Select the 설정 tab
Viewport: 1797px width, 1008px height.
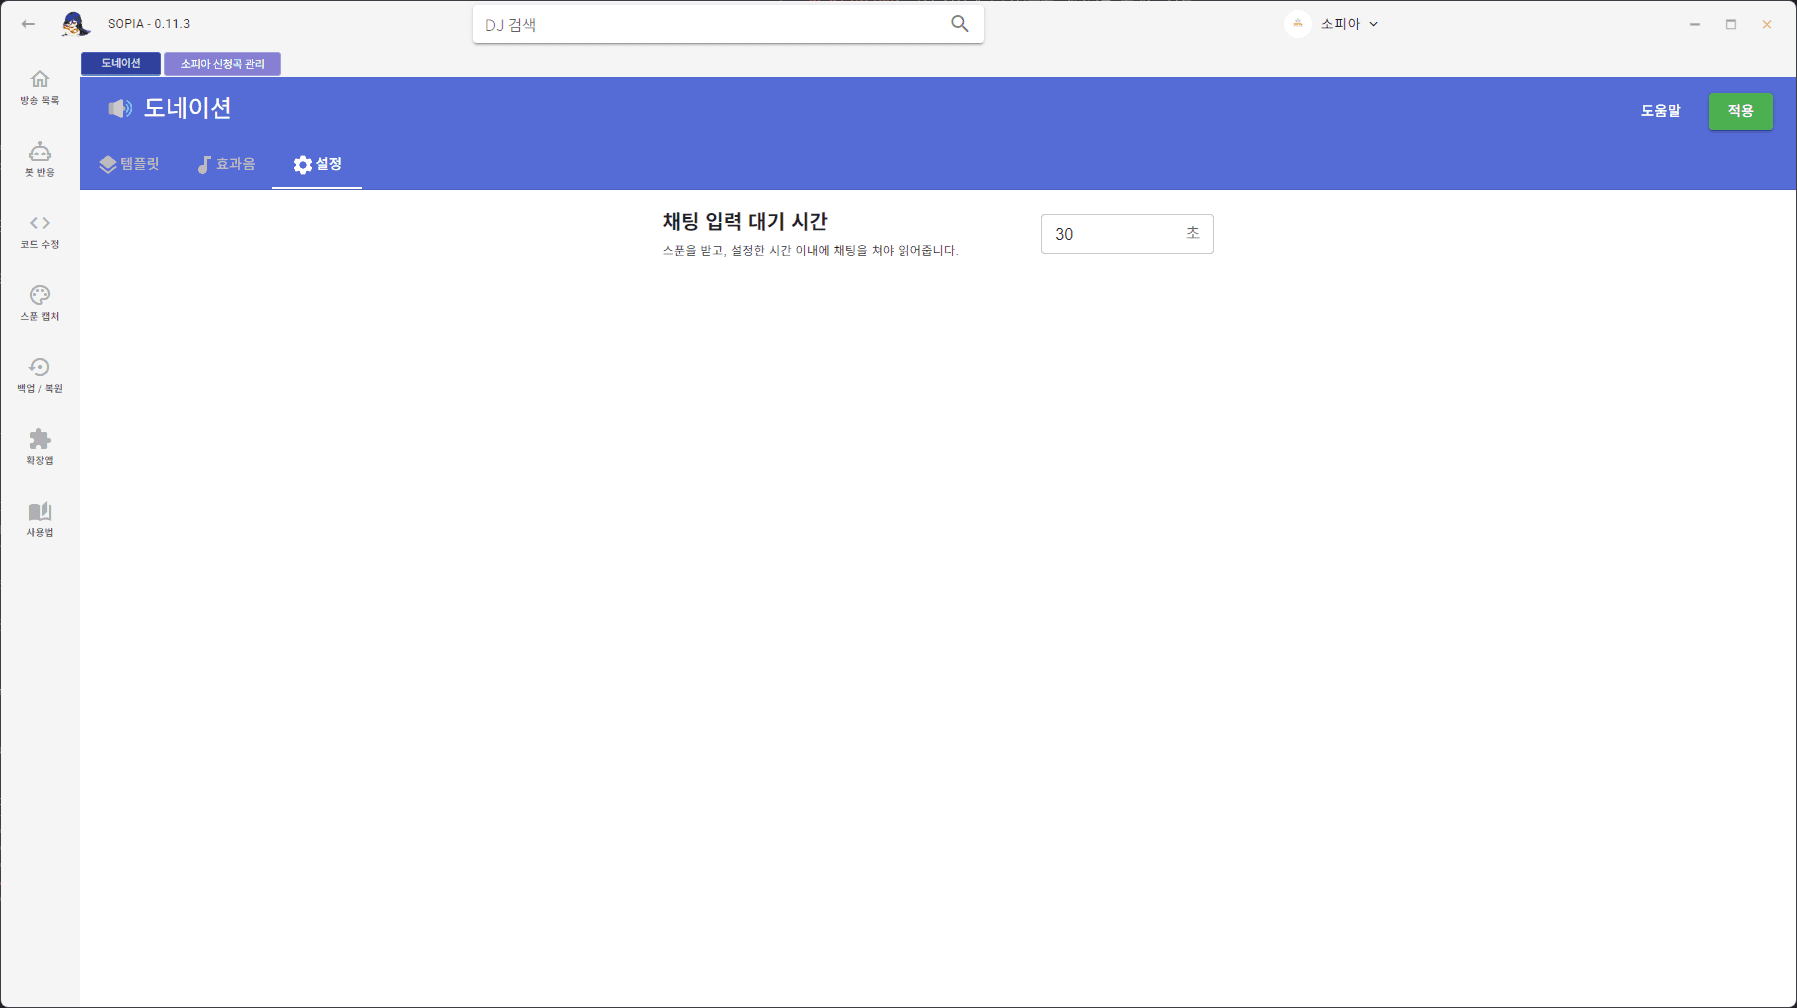point(317,164)
